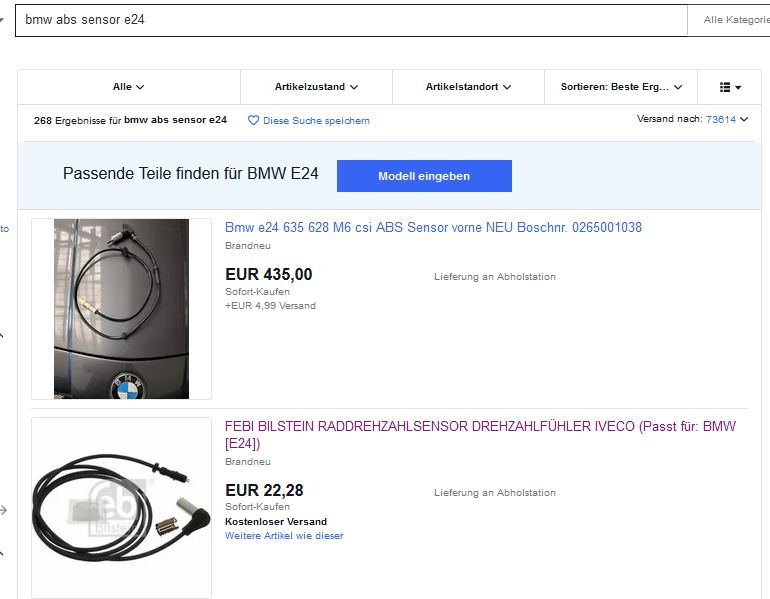
Task: Click the BMW sensor product thumbnail
Action: (x=121, y=309)
